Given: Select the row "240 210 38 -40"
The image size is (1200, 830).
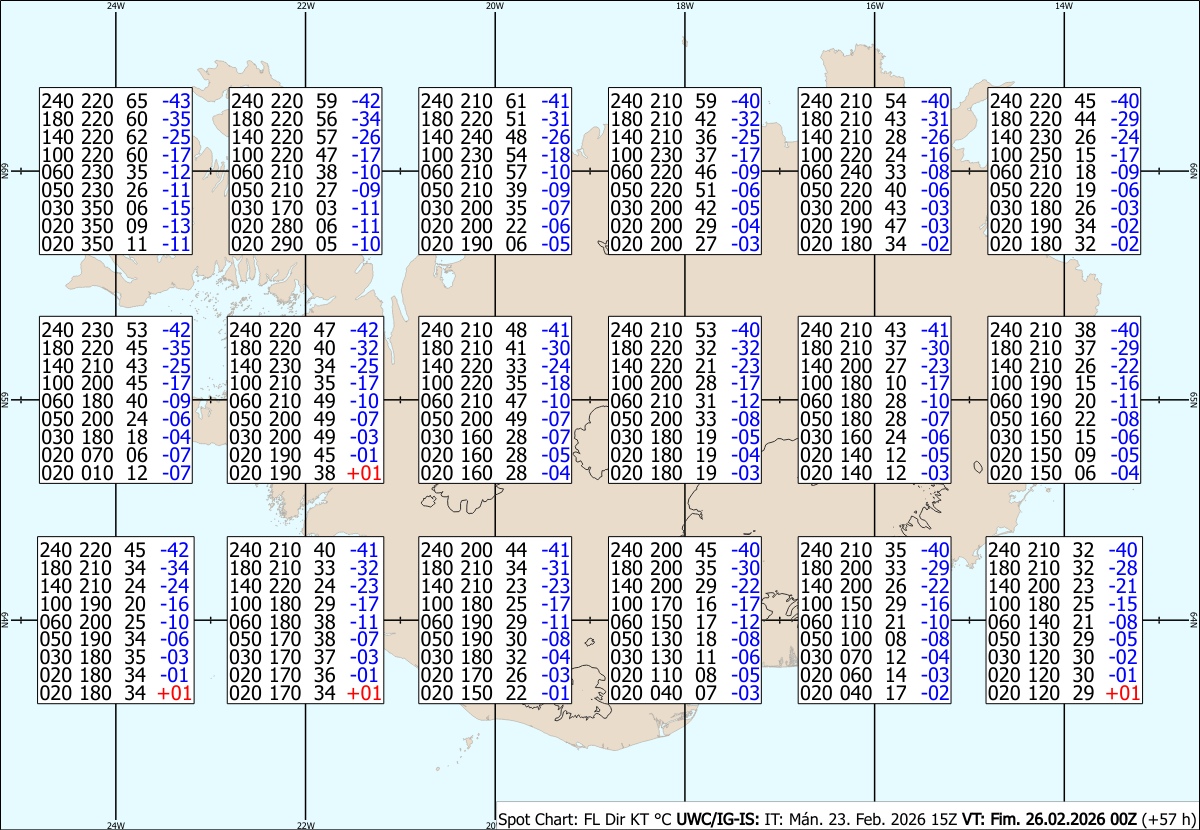Looking at the screenshot, I should click(1065, 331).
